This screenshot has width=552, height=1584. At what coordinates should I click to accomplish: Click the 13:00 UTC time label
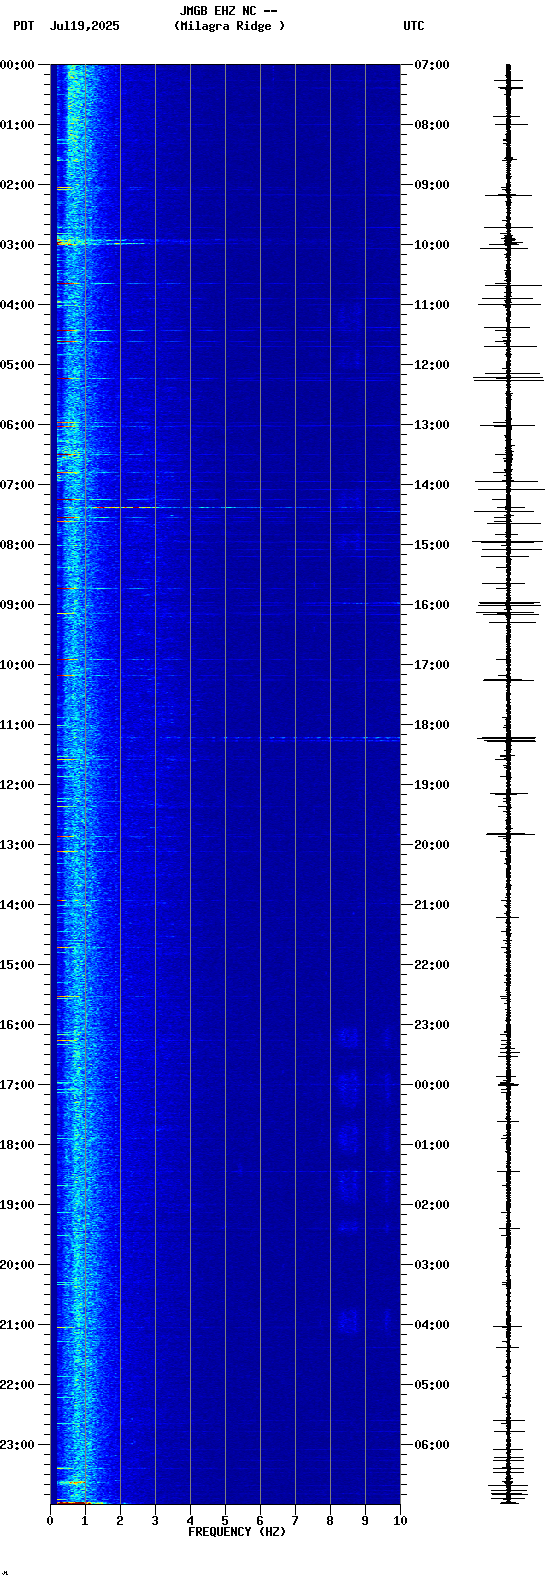(x=431, y=425)
